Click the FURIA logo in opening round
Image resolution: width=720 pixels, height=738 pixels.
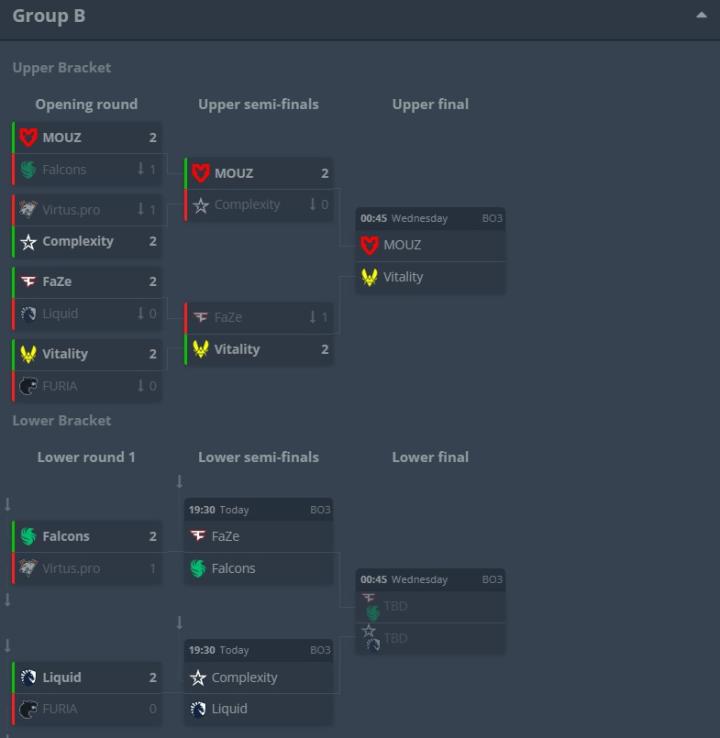click(x=28, y=386)
